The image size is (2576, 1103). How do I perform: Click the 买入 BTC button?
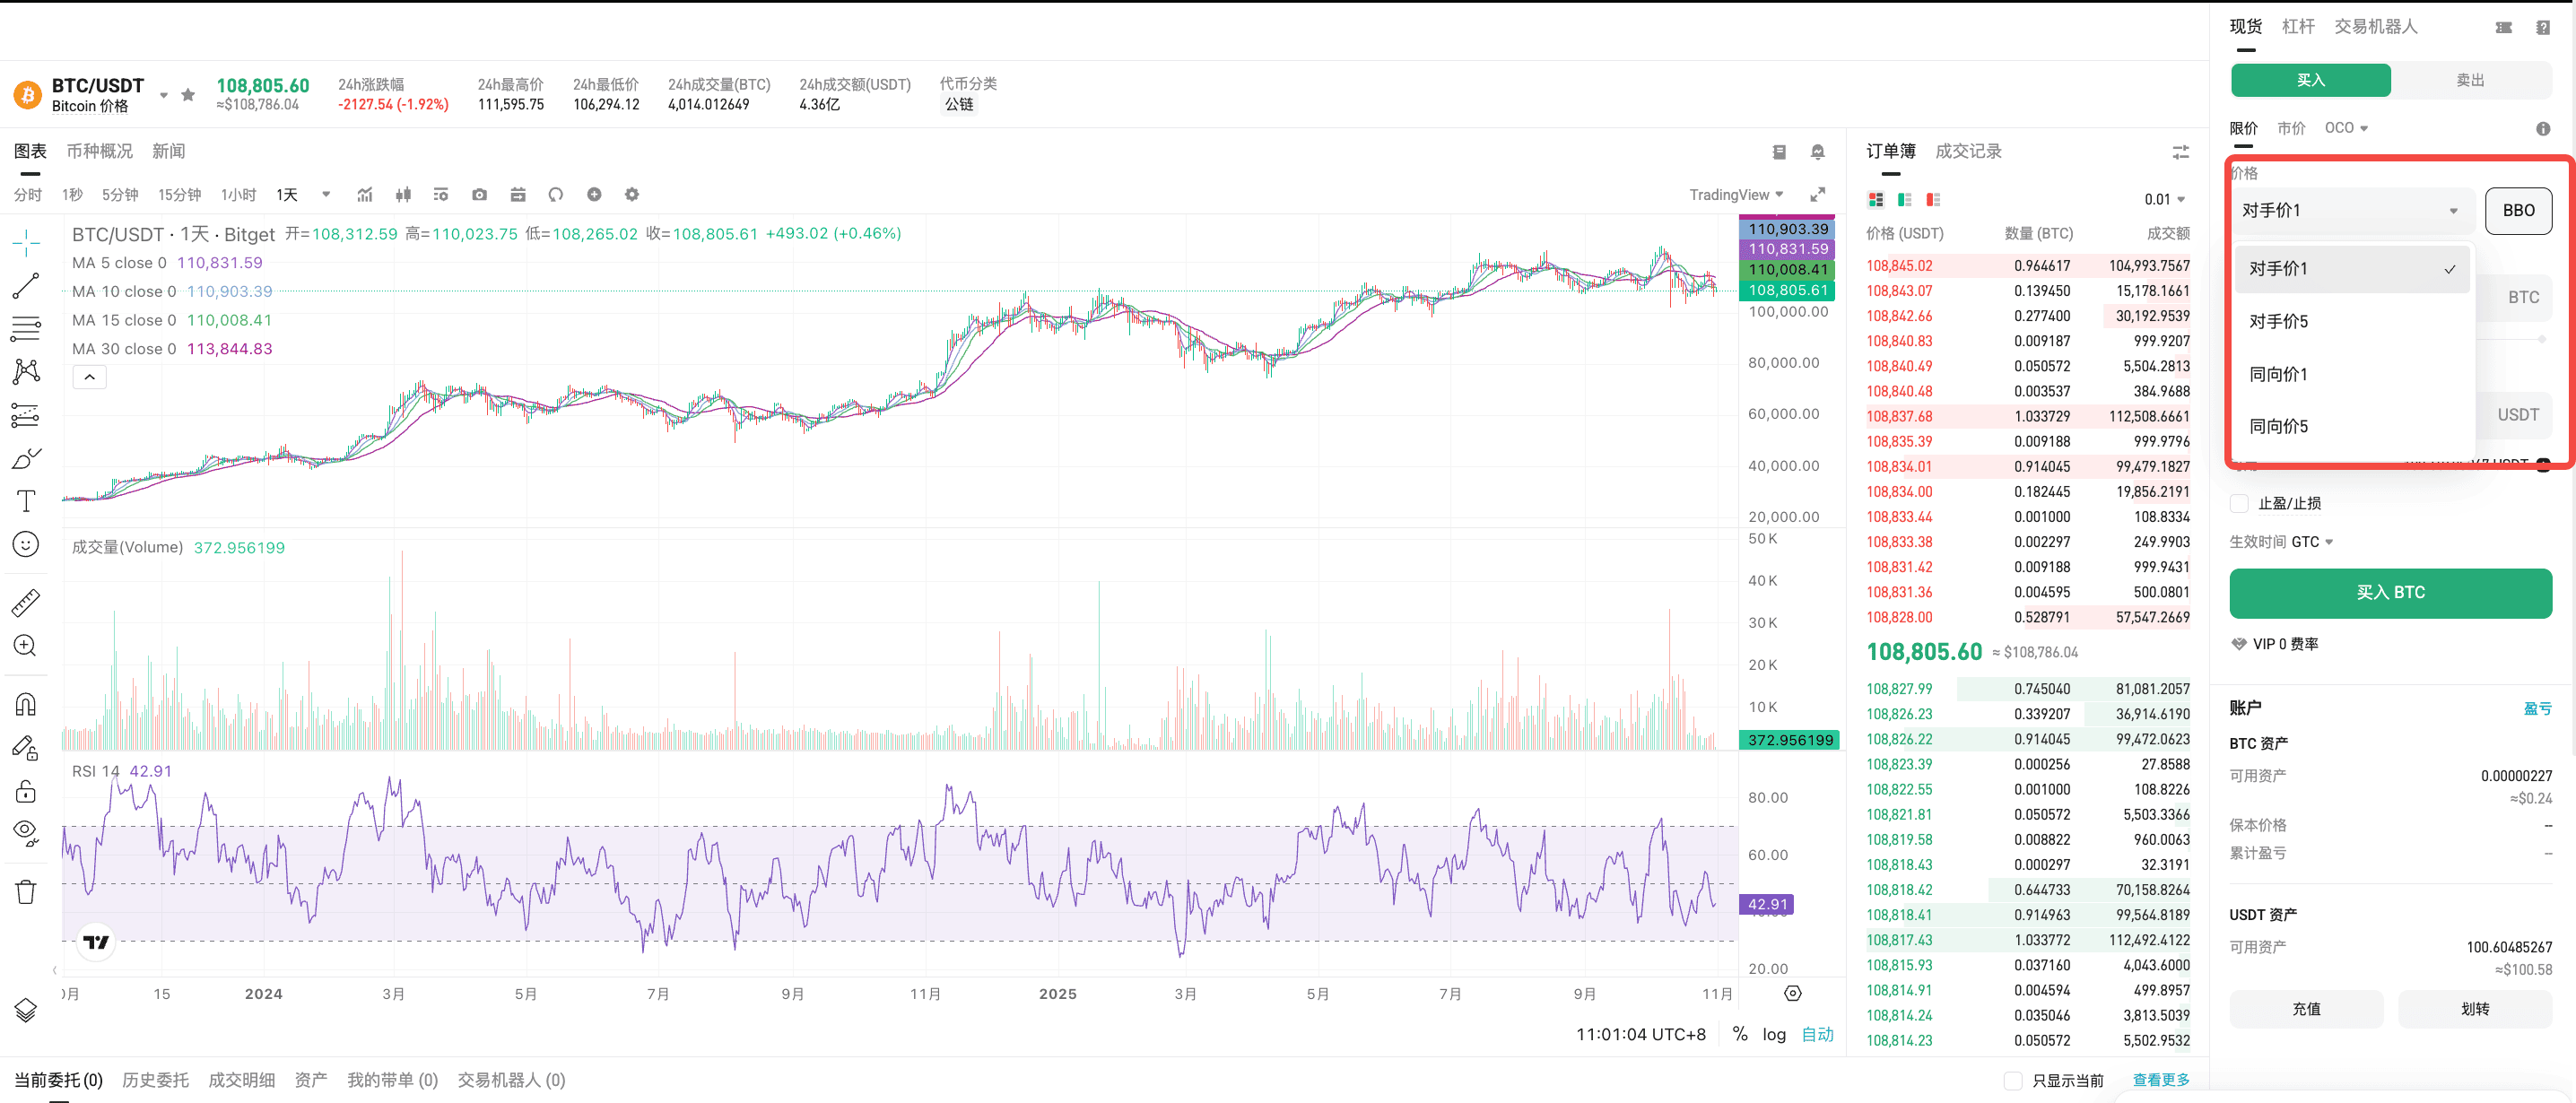click(x=2390, y=593)
